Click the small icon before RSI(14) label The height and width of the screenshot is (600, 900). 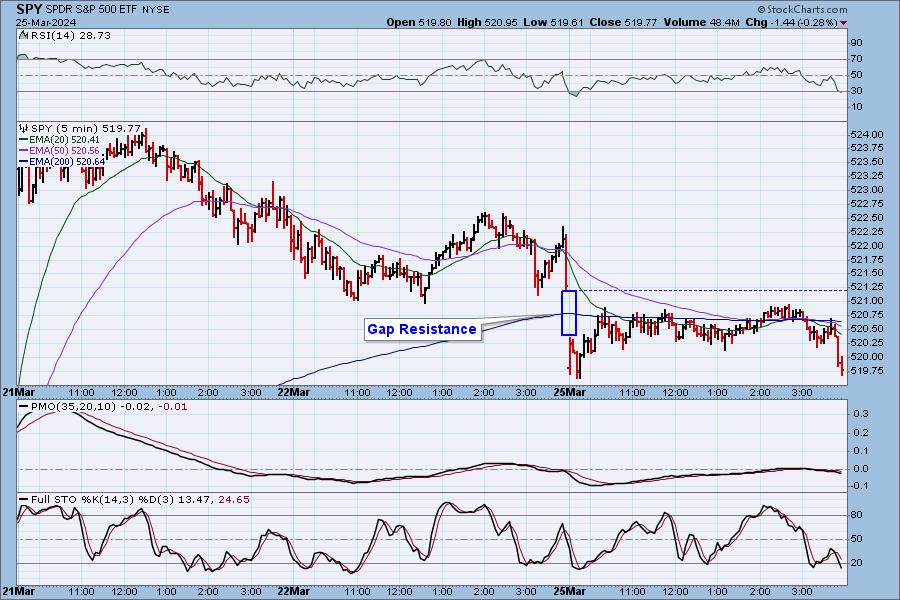click(24, 35)
